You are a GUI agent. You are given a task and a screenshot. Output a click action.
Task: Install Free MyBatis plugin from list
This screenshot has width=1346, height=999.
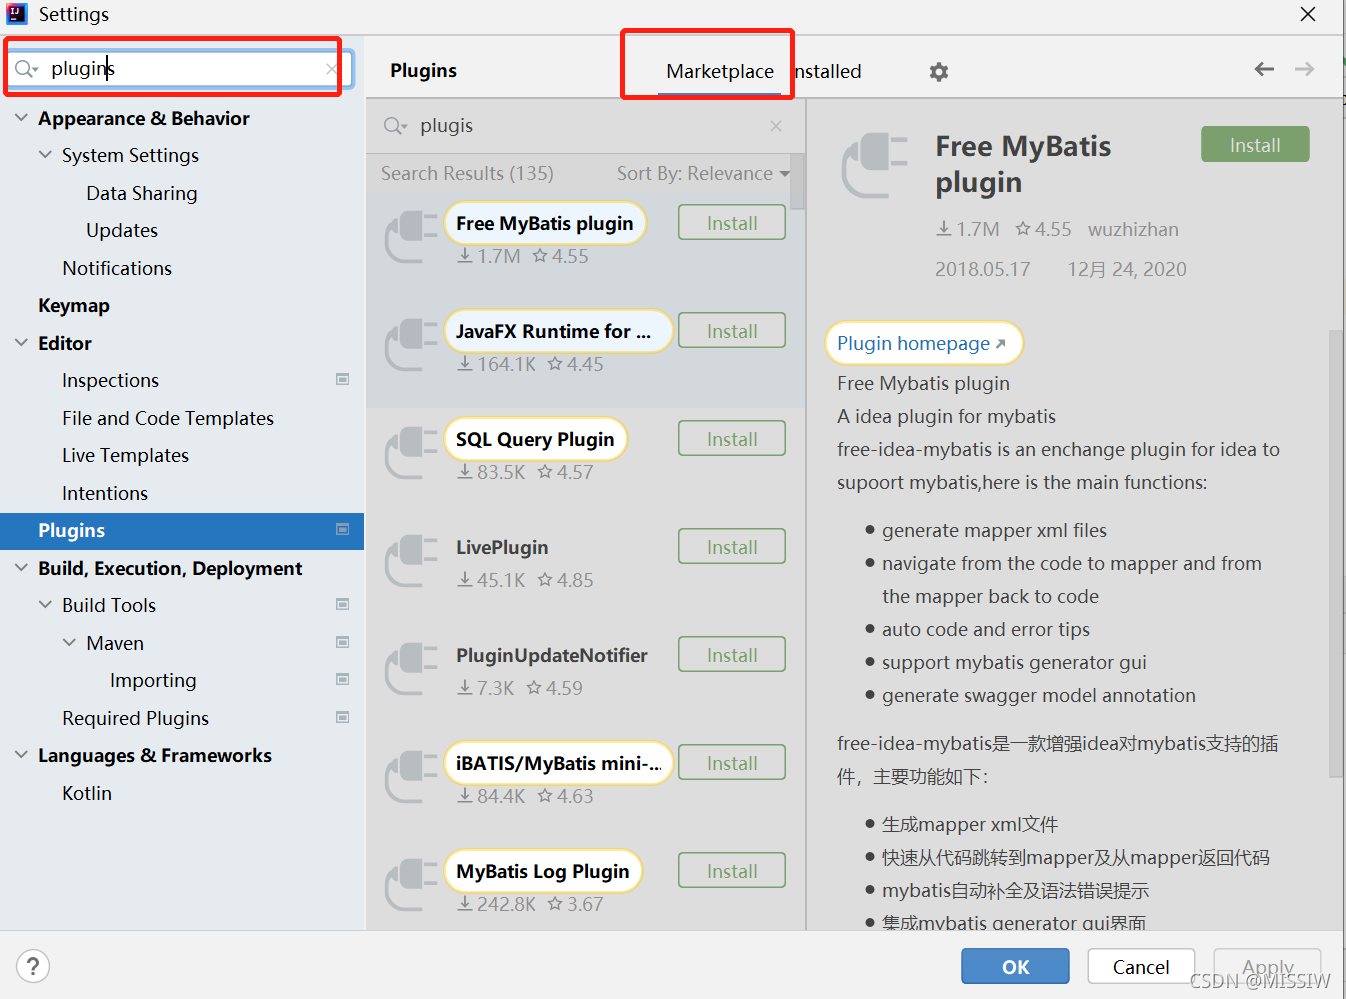732,223
